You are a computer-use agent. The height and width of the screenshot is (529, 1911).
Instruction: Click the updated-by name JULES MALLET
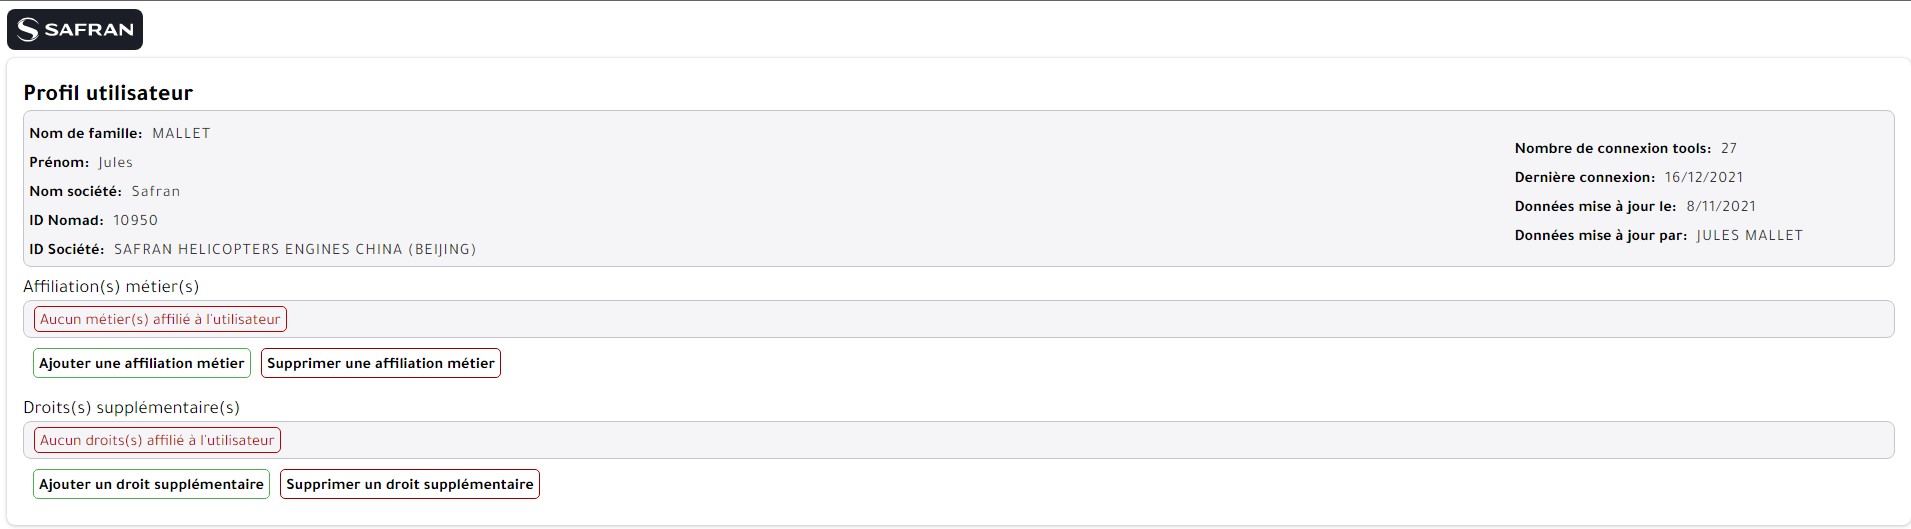click(x=1750, y=235)
